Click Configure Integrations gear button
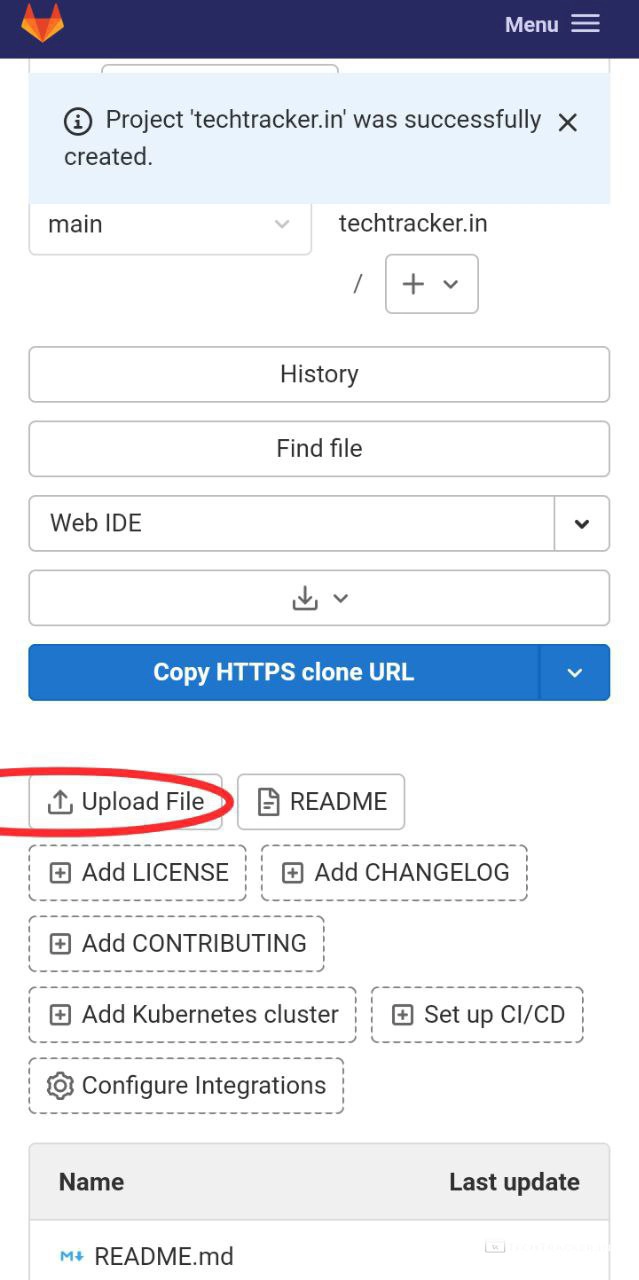The image size is (639, 1280). [186, 1085]
